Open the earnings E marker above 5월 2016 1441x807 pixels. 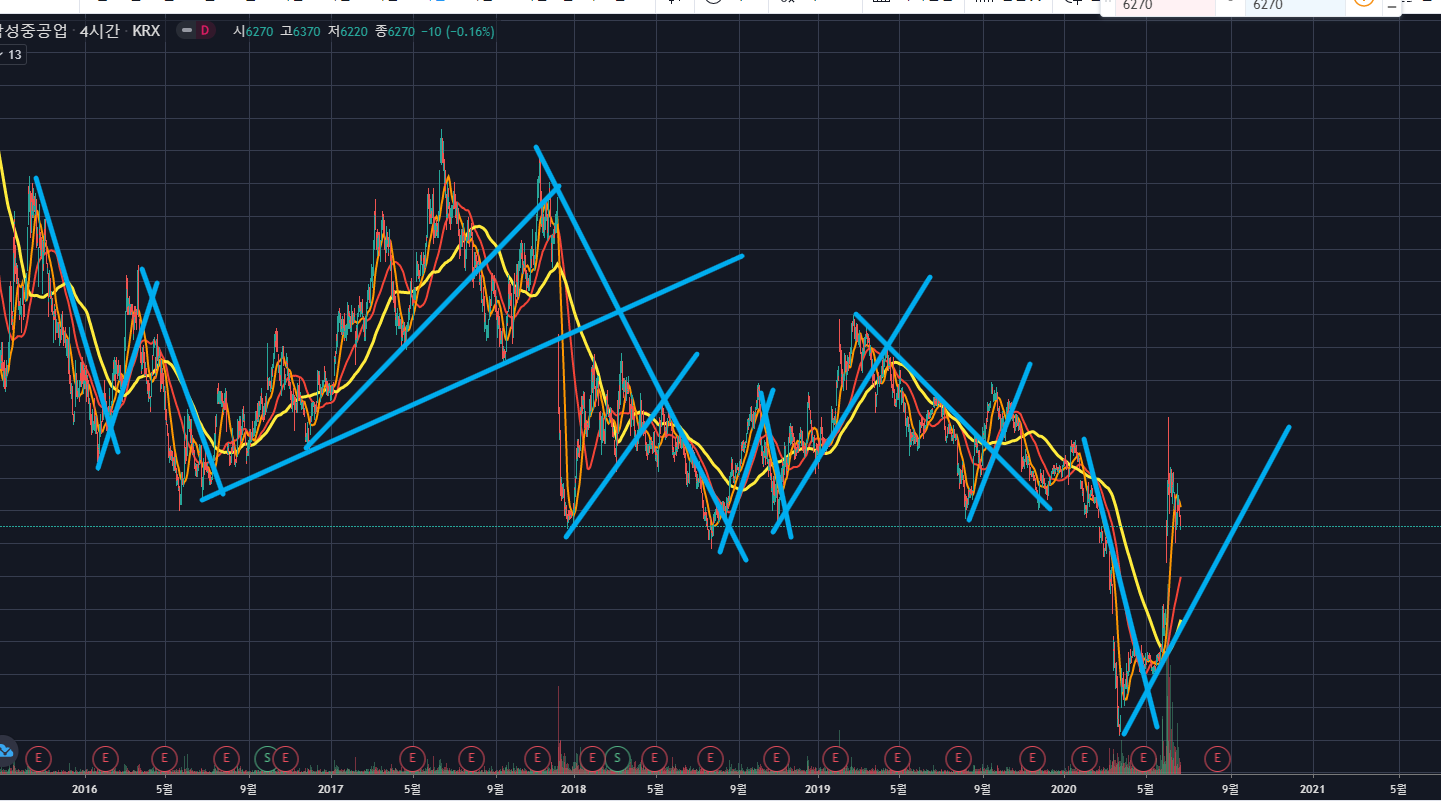click(166, 758)
